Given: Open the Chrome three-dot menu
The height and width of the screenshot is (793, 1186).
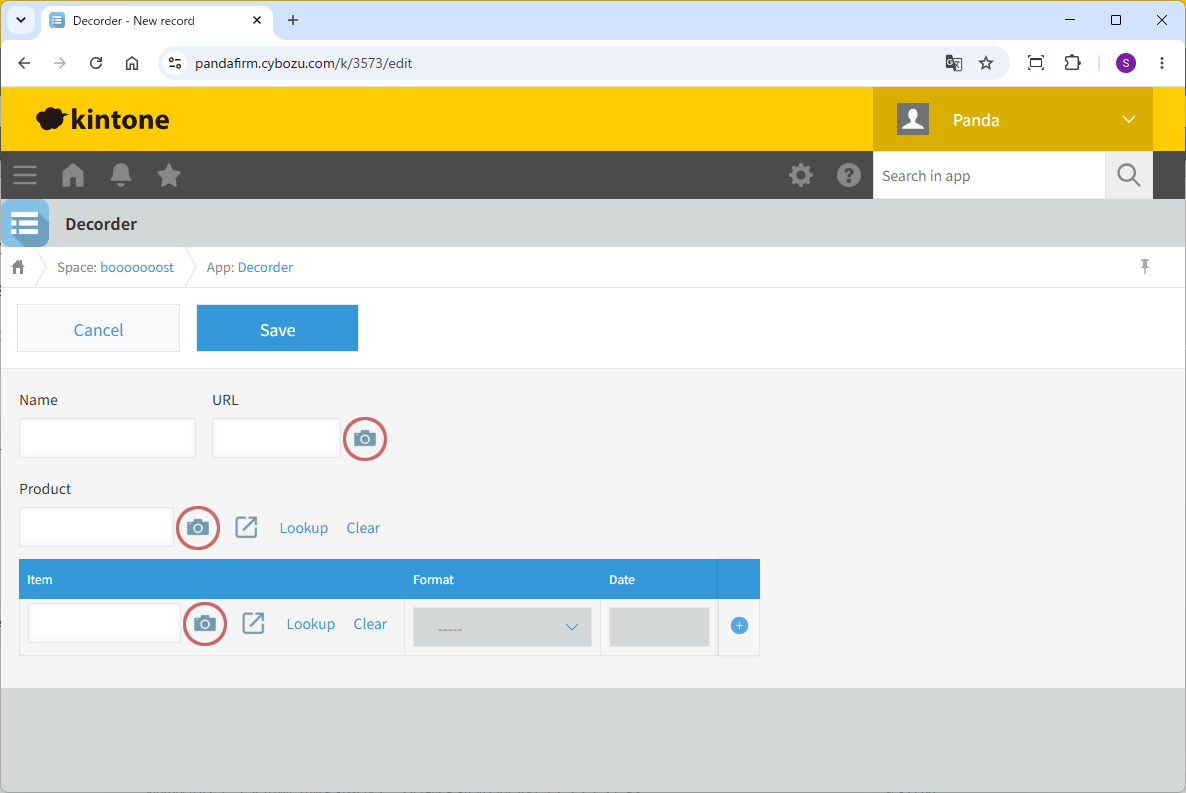Looking at the screenshot, I should [x=1162, y=63].
